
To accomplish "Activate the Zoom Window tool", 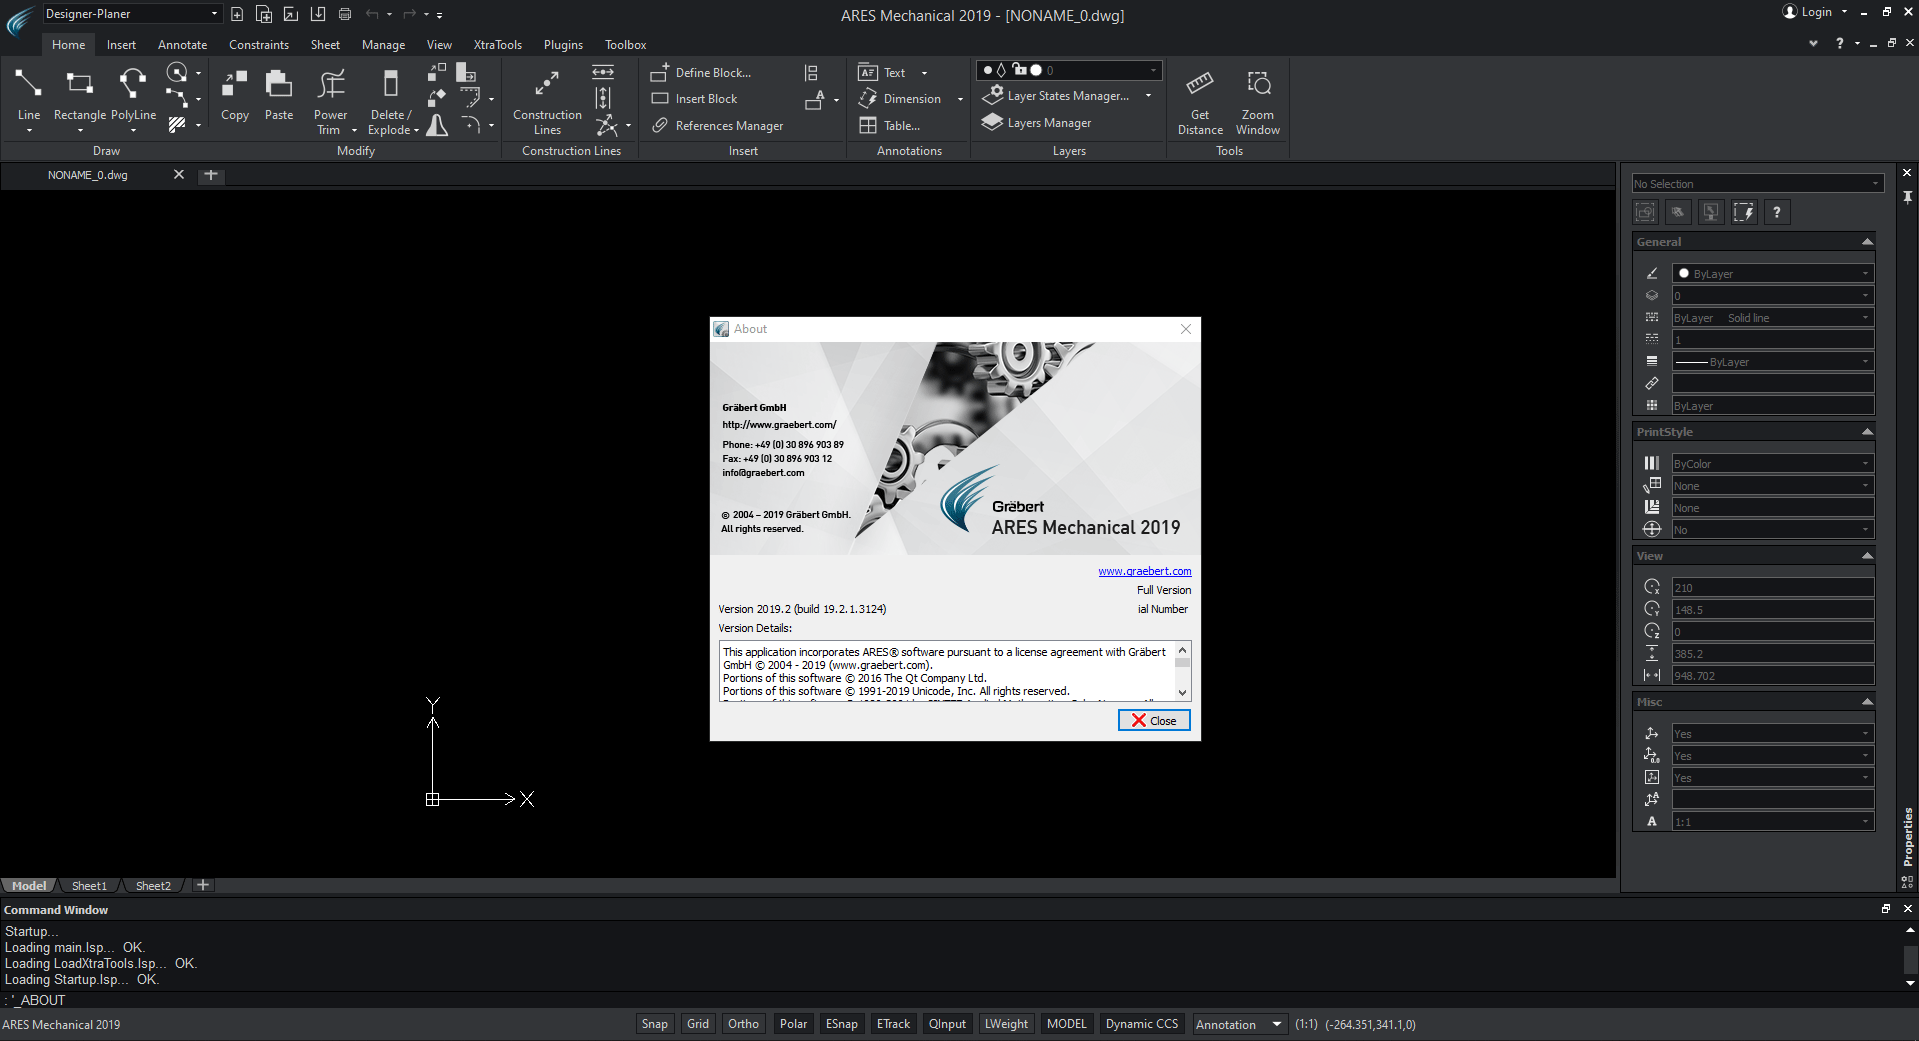I will point(1257,97).
